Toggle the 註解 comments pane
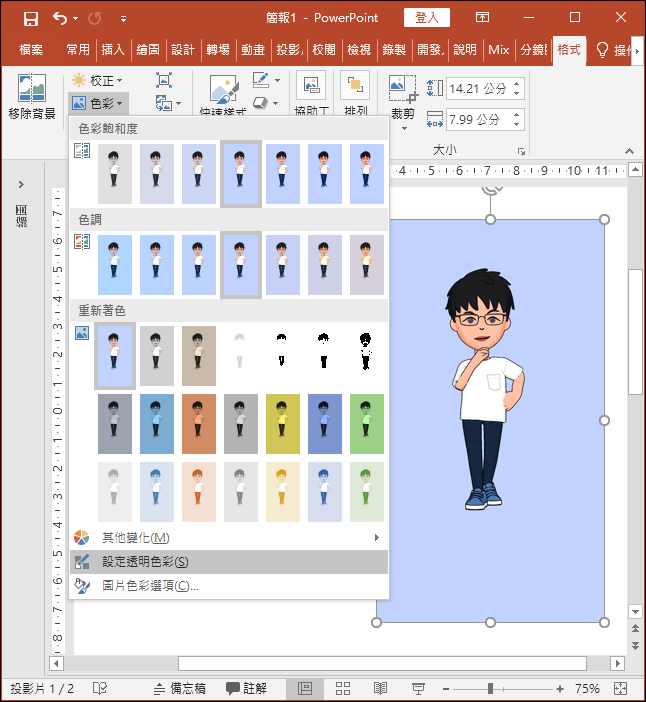 click(246, 689)
